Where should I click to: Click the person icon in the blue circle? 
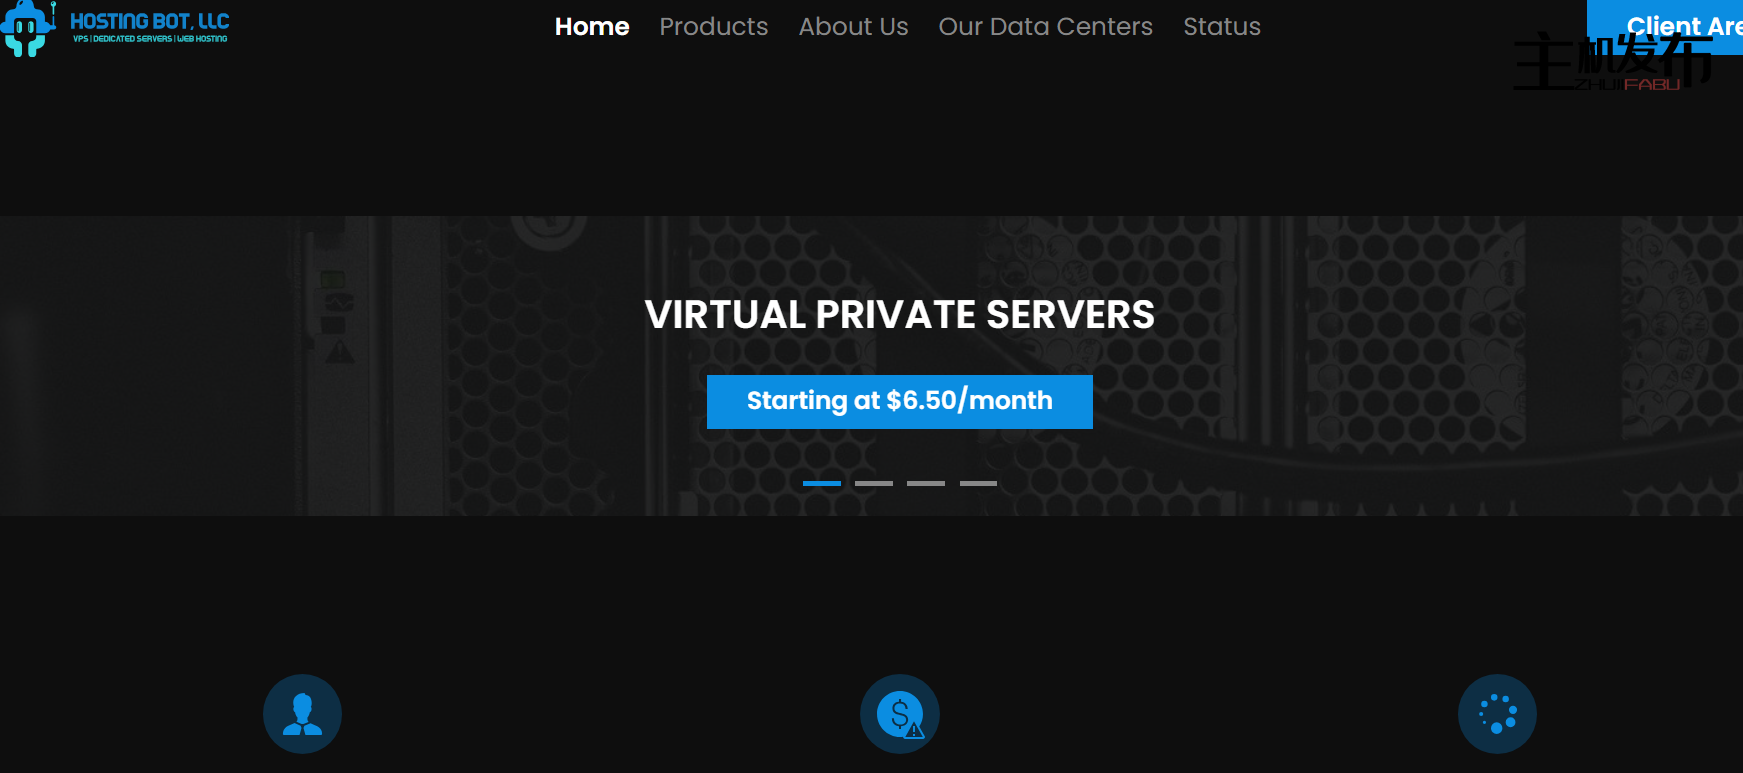coord(302,714)
